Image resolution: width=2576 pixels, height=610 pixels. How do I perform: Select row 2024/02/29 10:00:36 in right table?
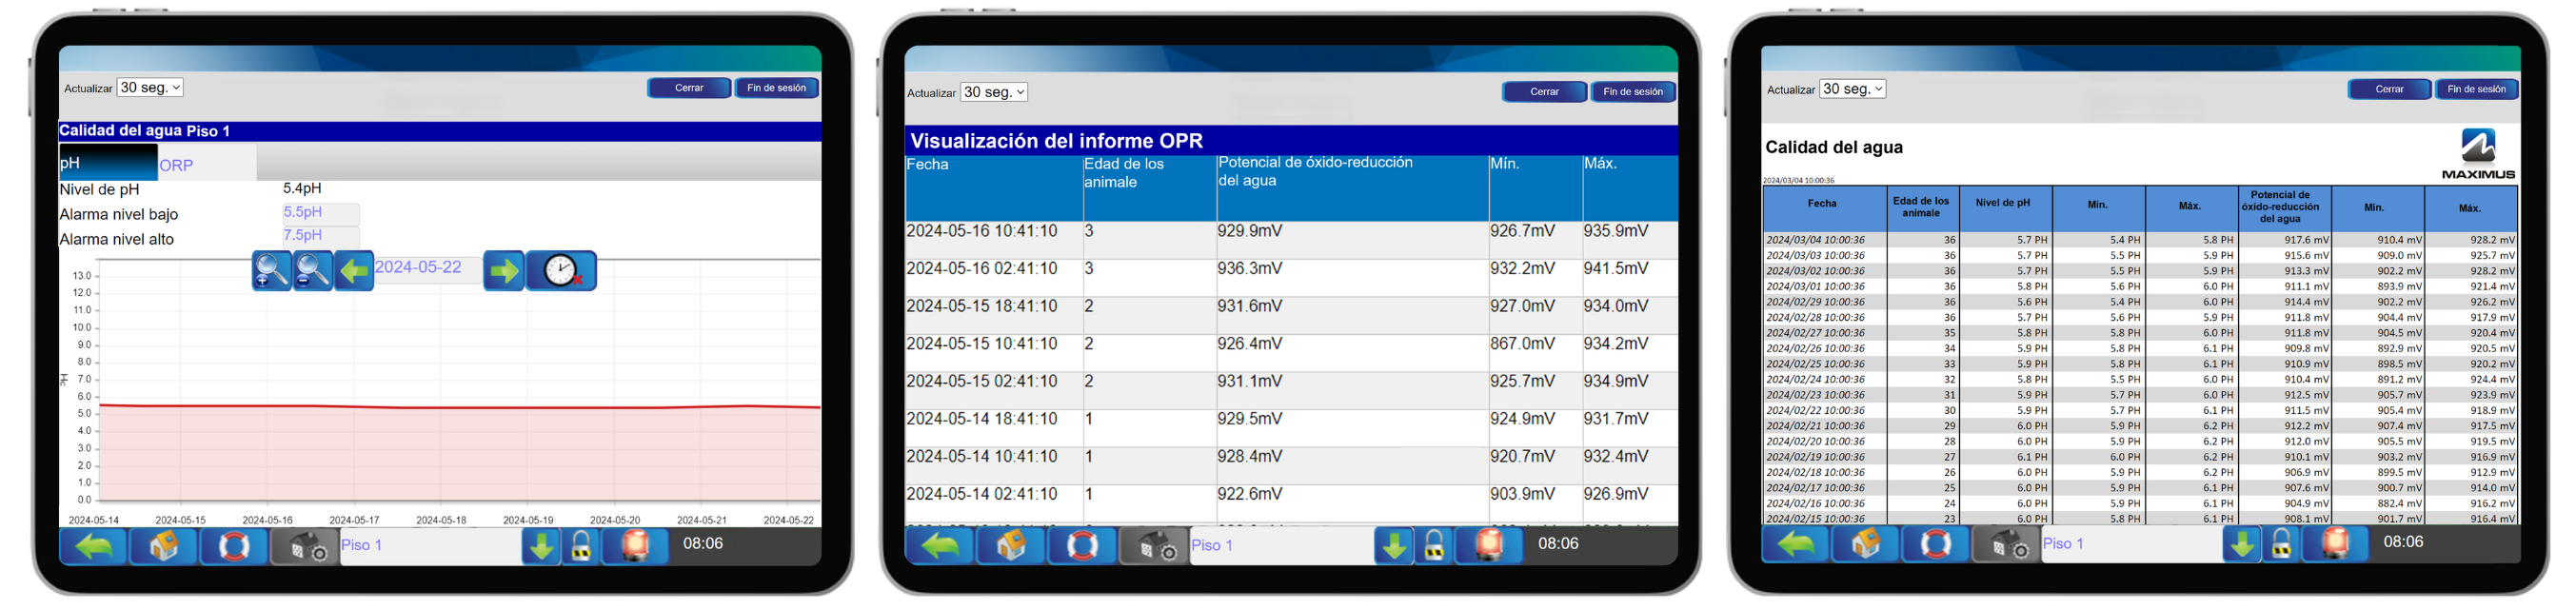[x=2140, y=302]
